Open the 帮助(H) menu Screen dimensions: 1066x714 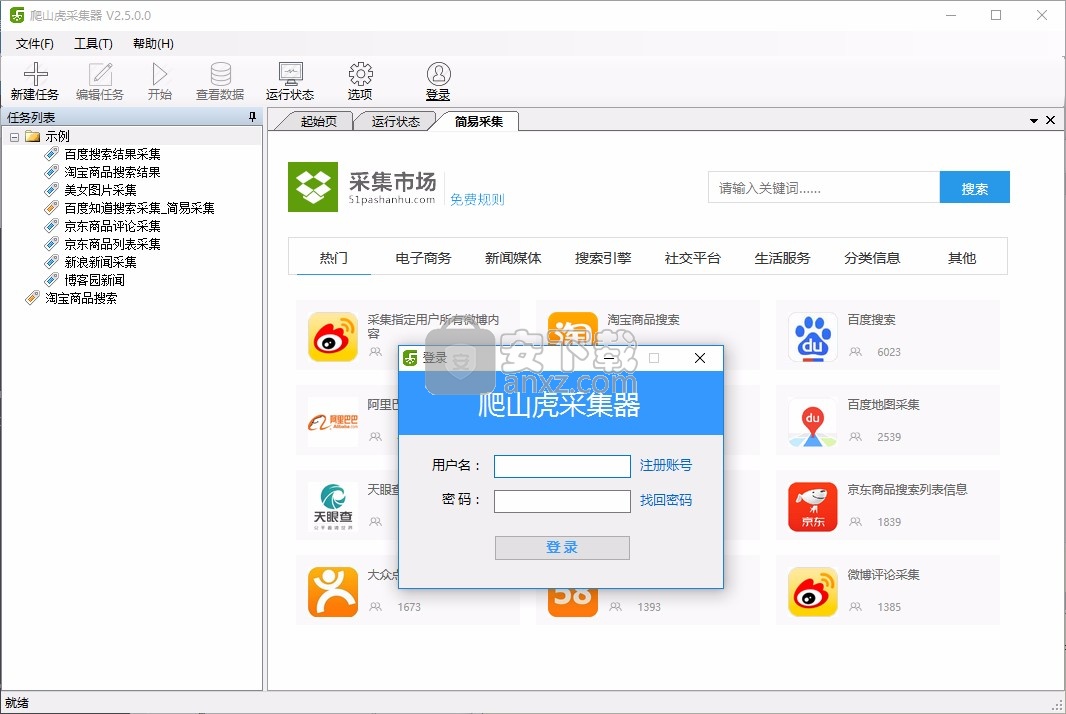pos(153,44)
